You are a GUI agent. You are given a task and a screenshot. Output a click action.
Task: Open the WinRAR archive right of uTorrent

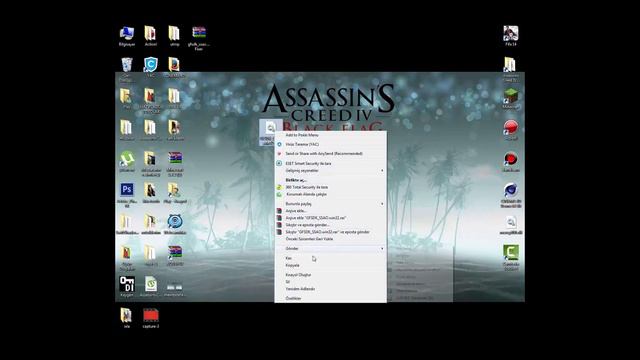(175, 164)
